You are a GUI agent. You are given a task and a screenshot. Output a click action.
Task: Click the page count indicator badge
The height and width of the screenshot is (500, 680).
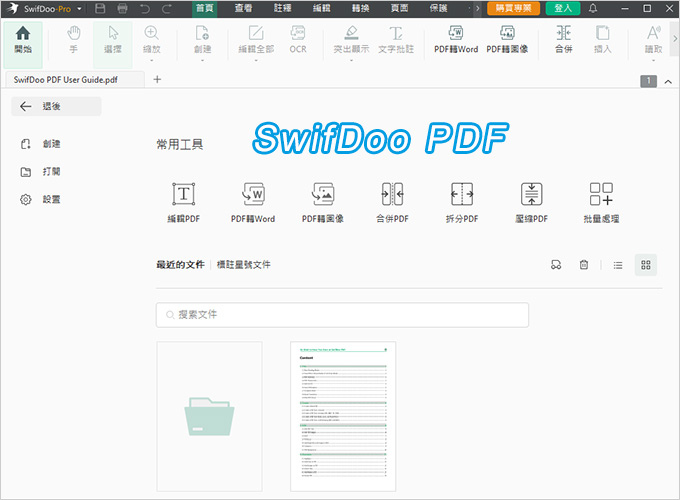pyautogui.click(x=648, y=81)
